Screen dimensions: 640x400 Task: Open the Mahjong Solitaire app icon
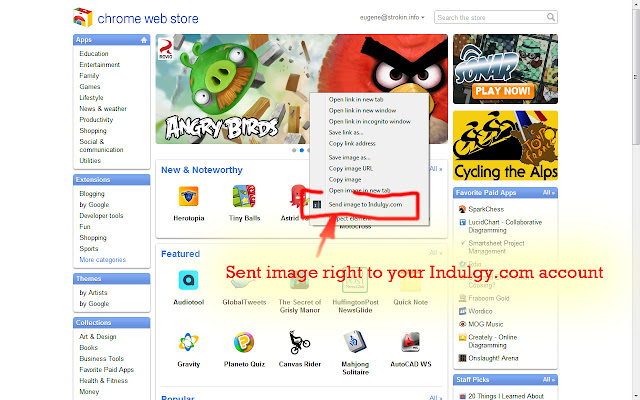(355, 342)
